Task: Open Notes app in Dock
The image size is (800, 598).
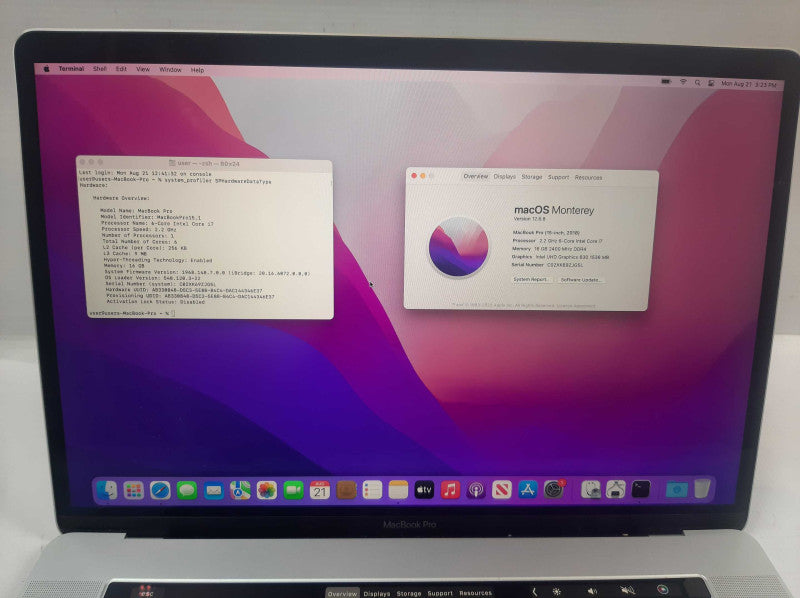Action: pos(398,490)
